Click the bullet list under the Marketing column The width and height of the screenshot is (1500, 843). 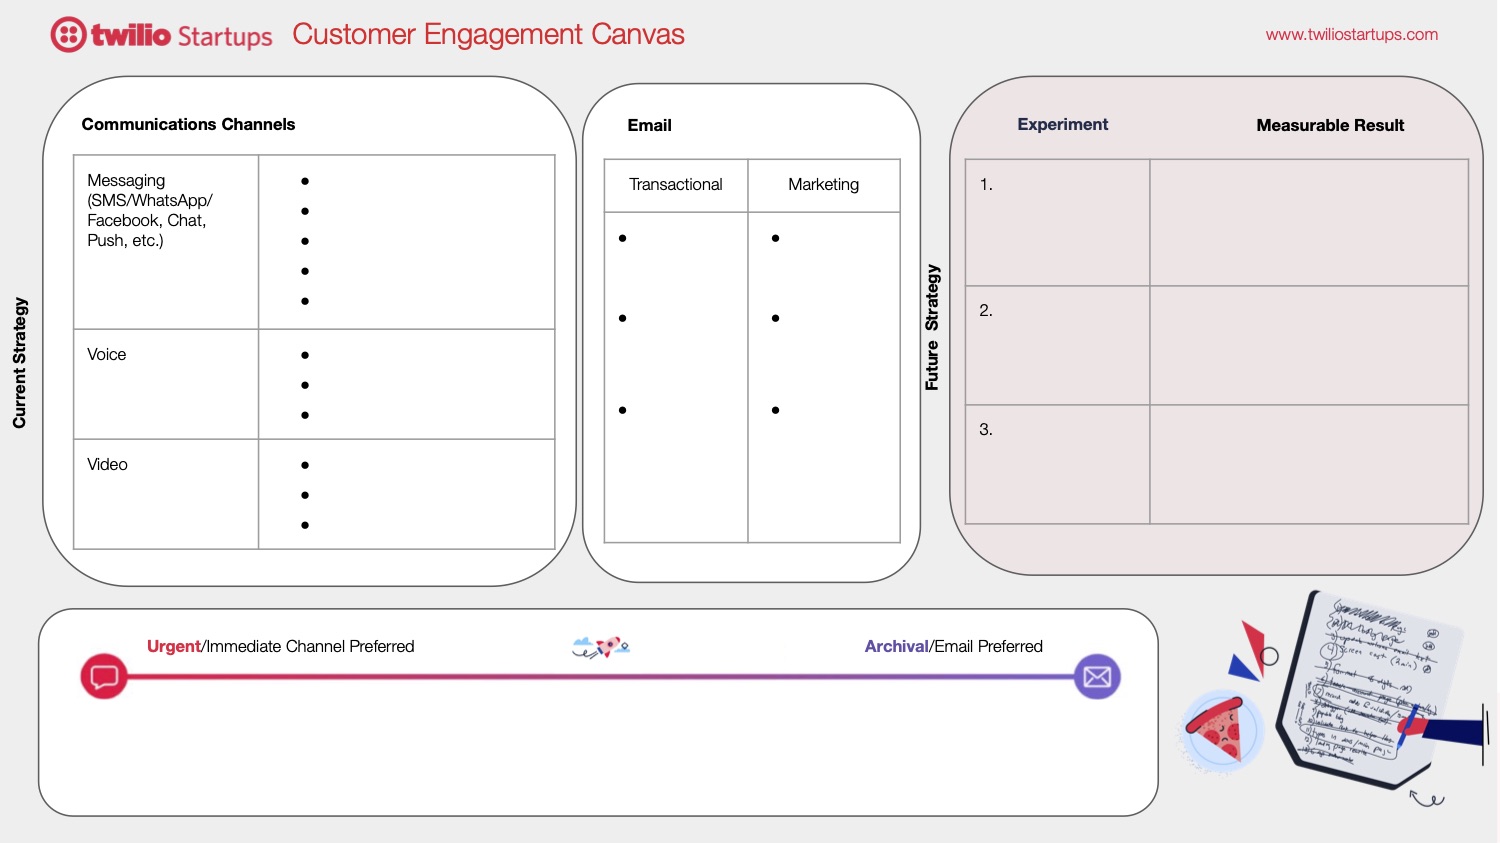coord(824,377)
